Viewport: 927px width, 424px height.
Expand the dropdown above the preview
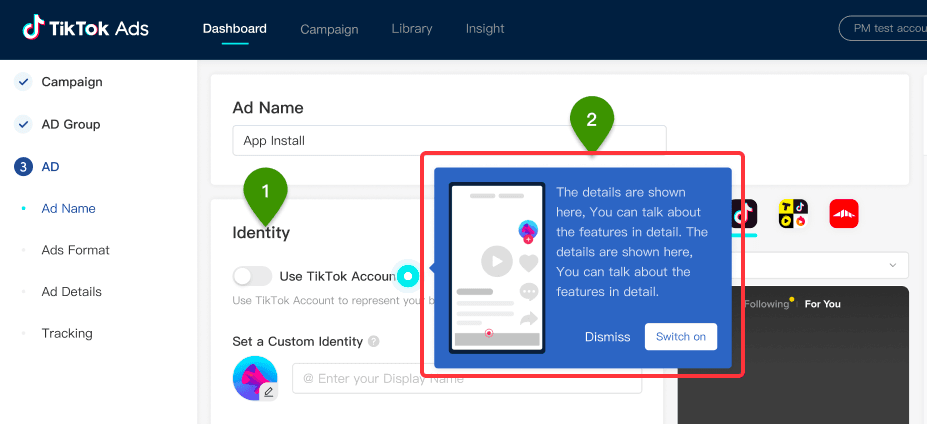tap(890, 265)
